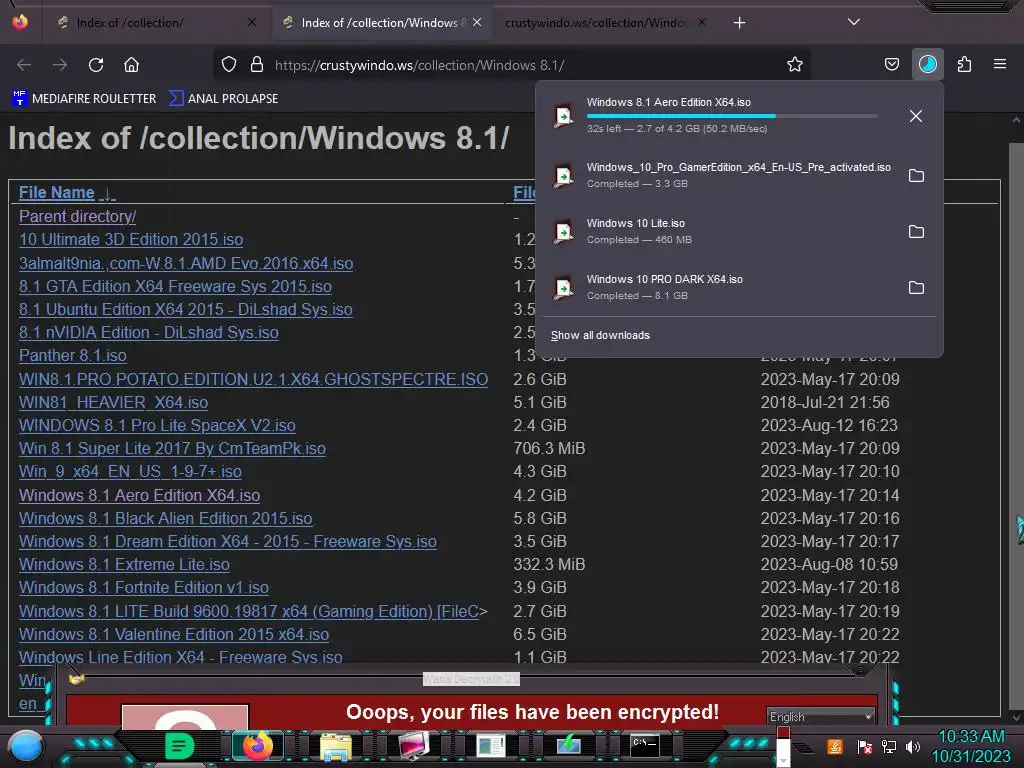Click the Aero Edition download progress bar
Screen dimensions: 1024x768
(731, 116)
